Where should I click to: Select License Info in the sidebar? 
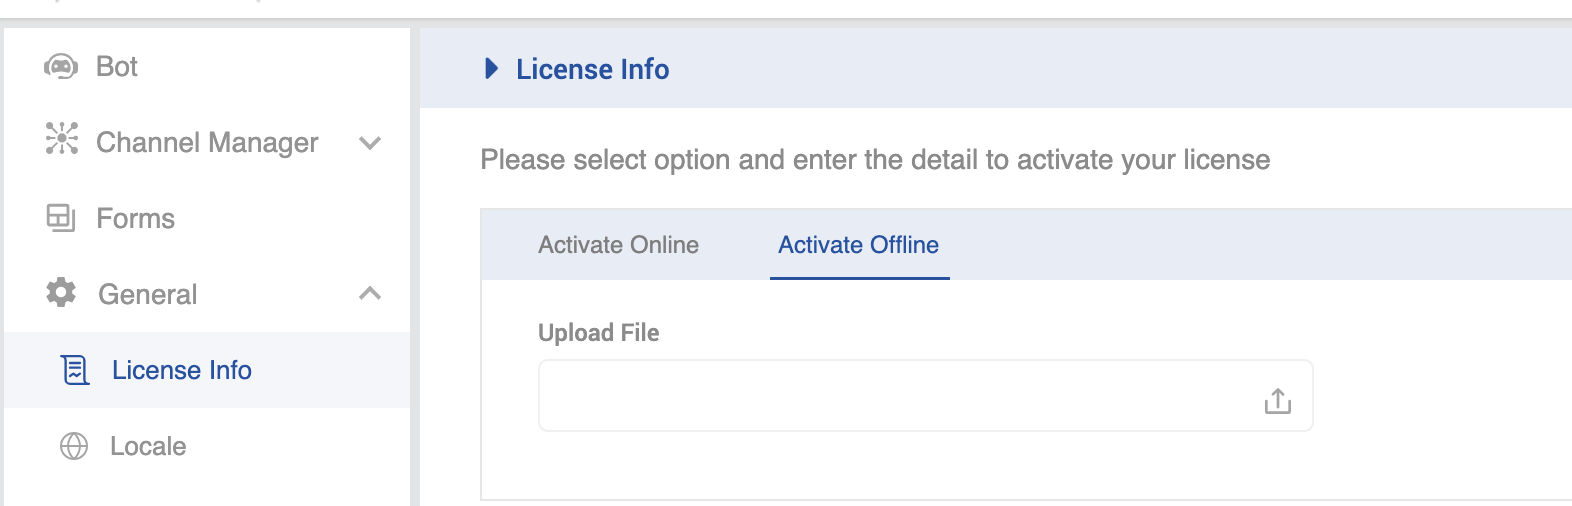(x=181, y=370)
